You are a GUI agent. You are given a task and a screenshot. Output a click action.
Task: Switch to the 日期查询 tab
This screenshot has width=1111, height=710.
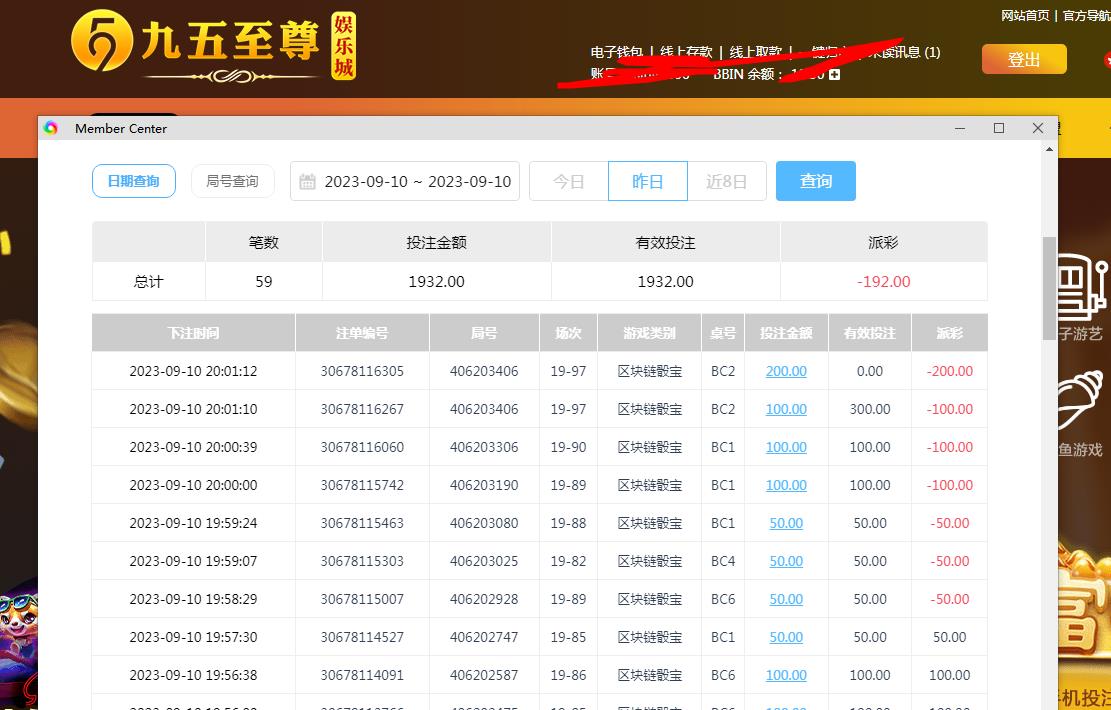pyautogui.click(x=134, y=181)
